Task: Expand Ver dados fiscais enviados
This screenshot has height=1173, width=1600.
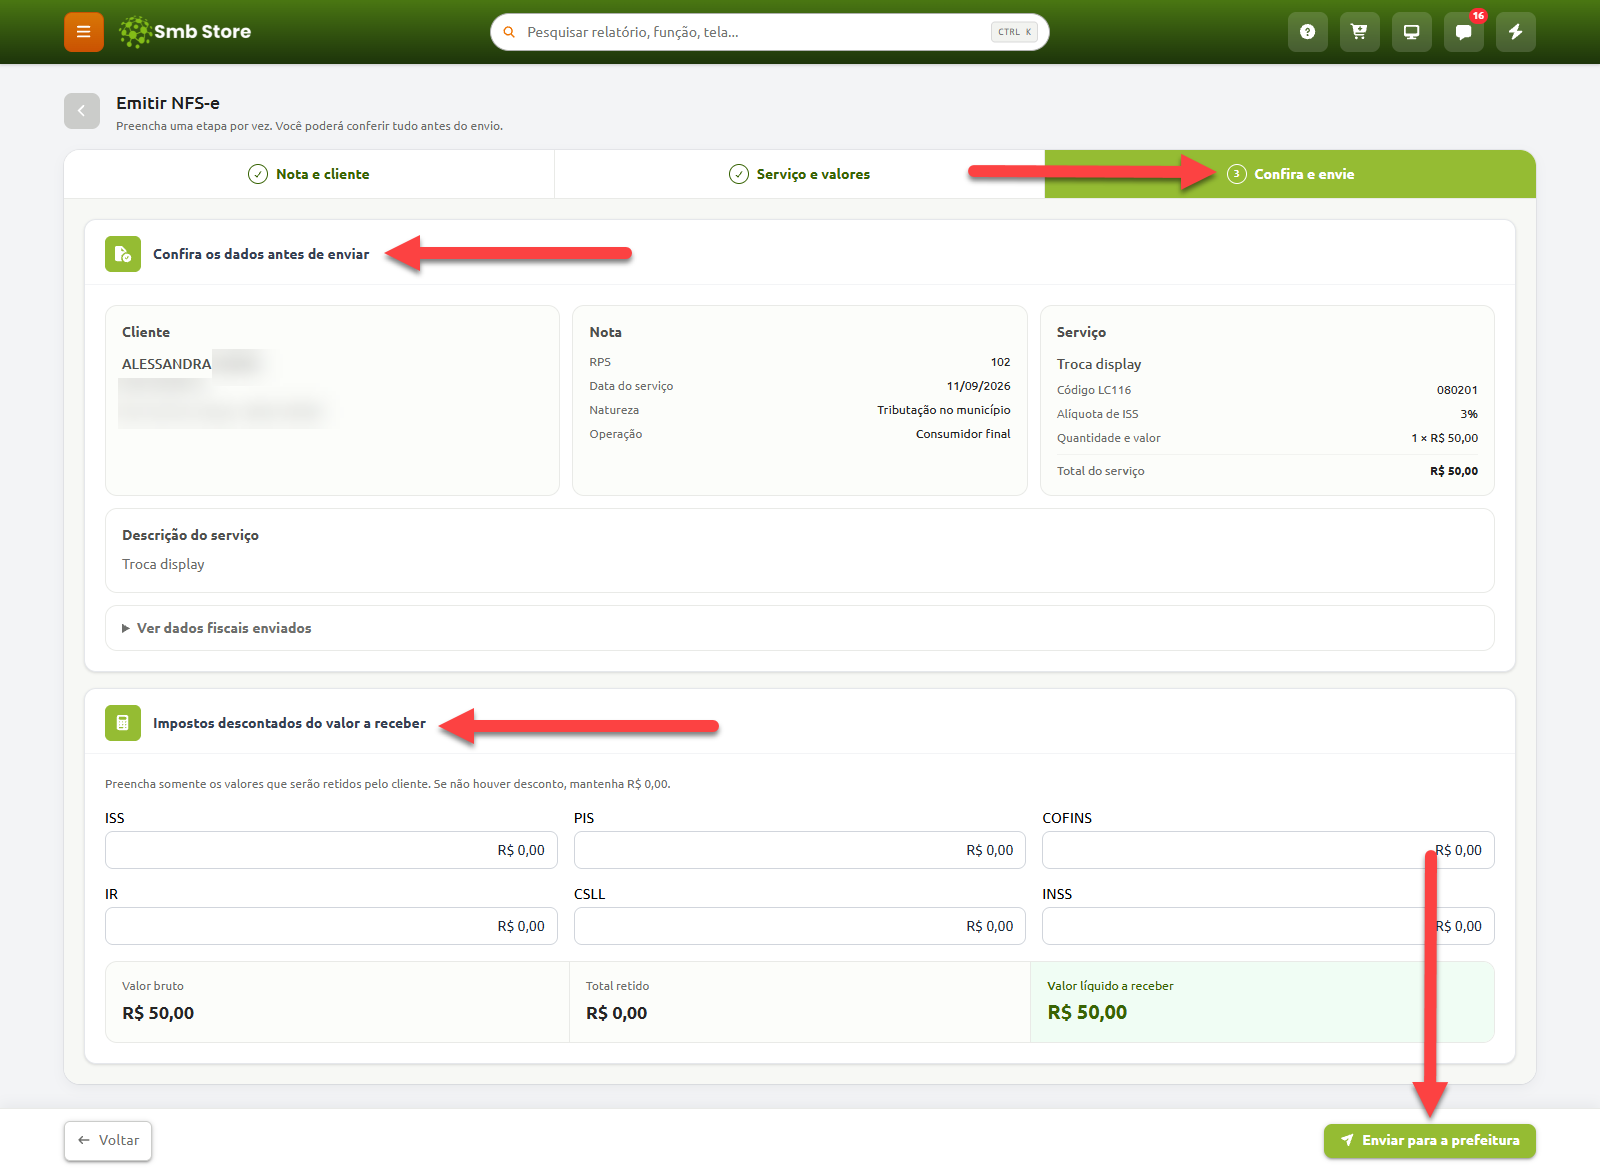Action: pos(800,628)
